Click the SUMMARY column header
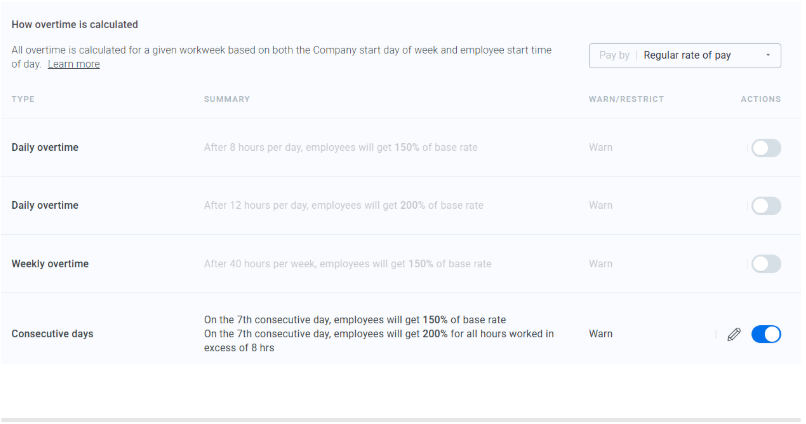The width and height of the screenshot is (806, 424). 227,99
